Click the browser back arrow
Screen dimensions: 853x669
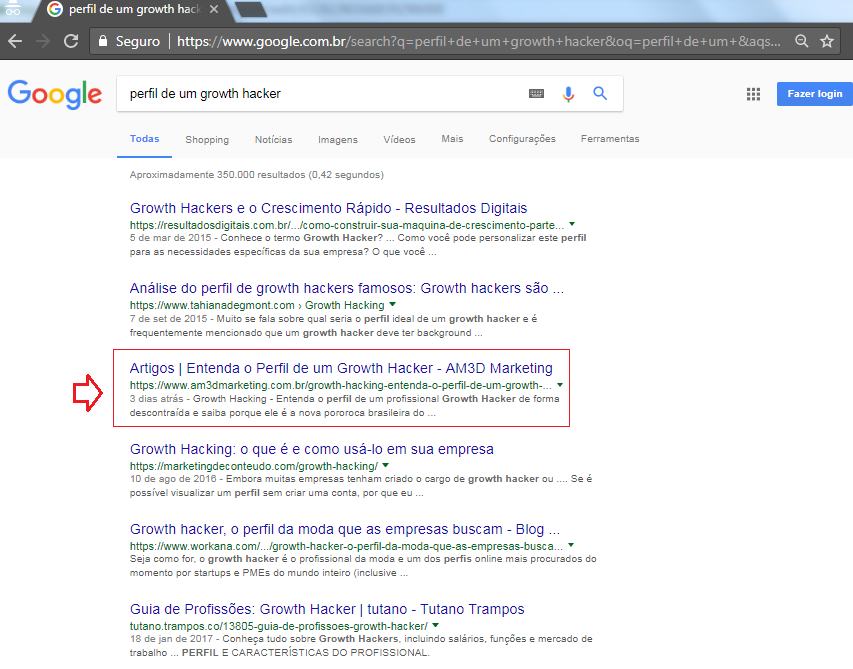15,41
